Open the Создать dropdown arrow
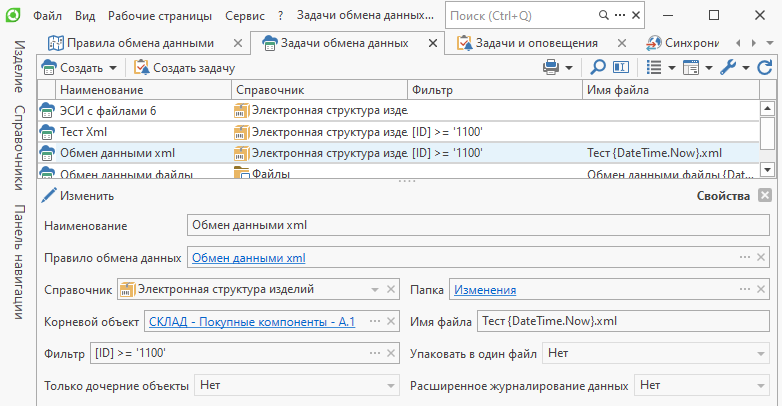Image resolution: width=782 pixels, height=406 pixels. (113, 67)
